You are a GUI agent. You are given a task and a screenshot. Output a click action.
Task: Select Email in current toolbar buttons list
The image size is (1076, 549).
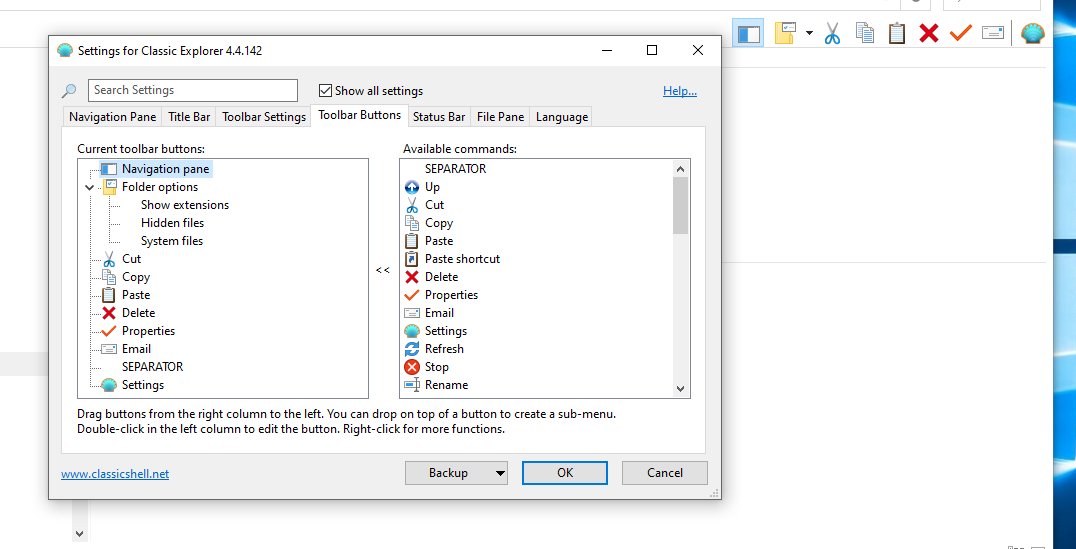click(x=136, y=349)
